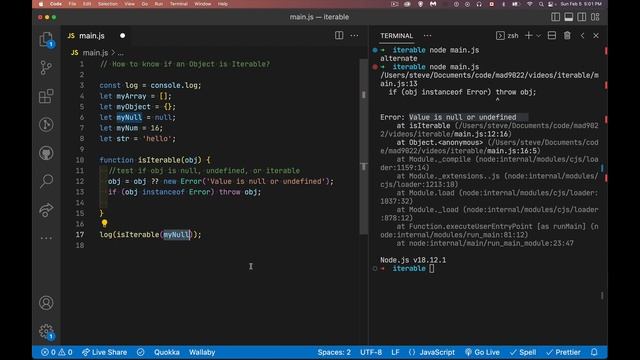Click the checkmark status icon beside Quokka
Image resolution: width=640 pixels, height=360 pixels.
point(140,352)
